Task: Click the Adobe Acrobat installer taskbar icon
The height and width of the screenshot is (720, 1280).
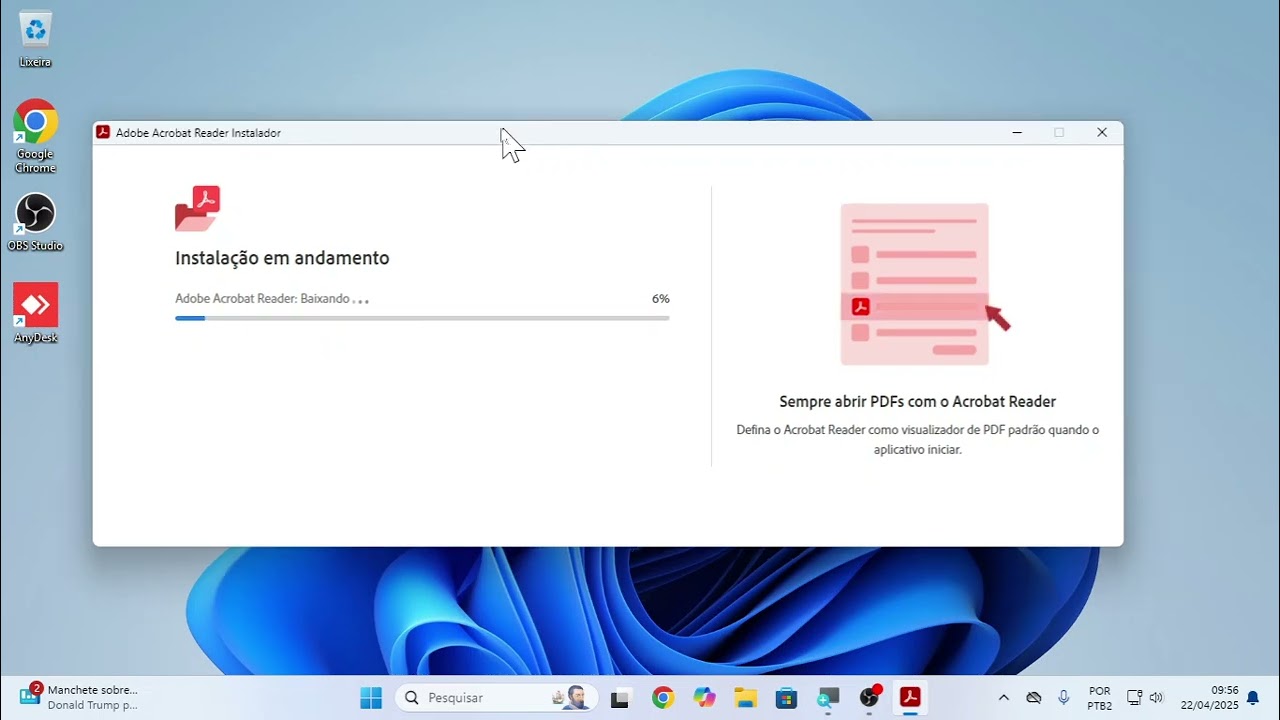Action: coord(910,698)
